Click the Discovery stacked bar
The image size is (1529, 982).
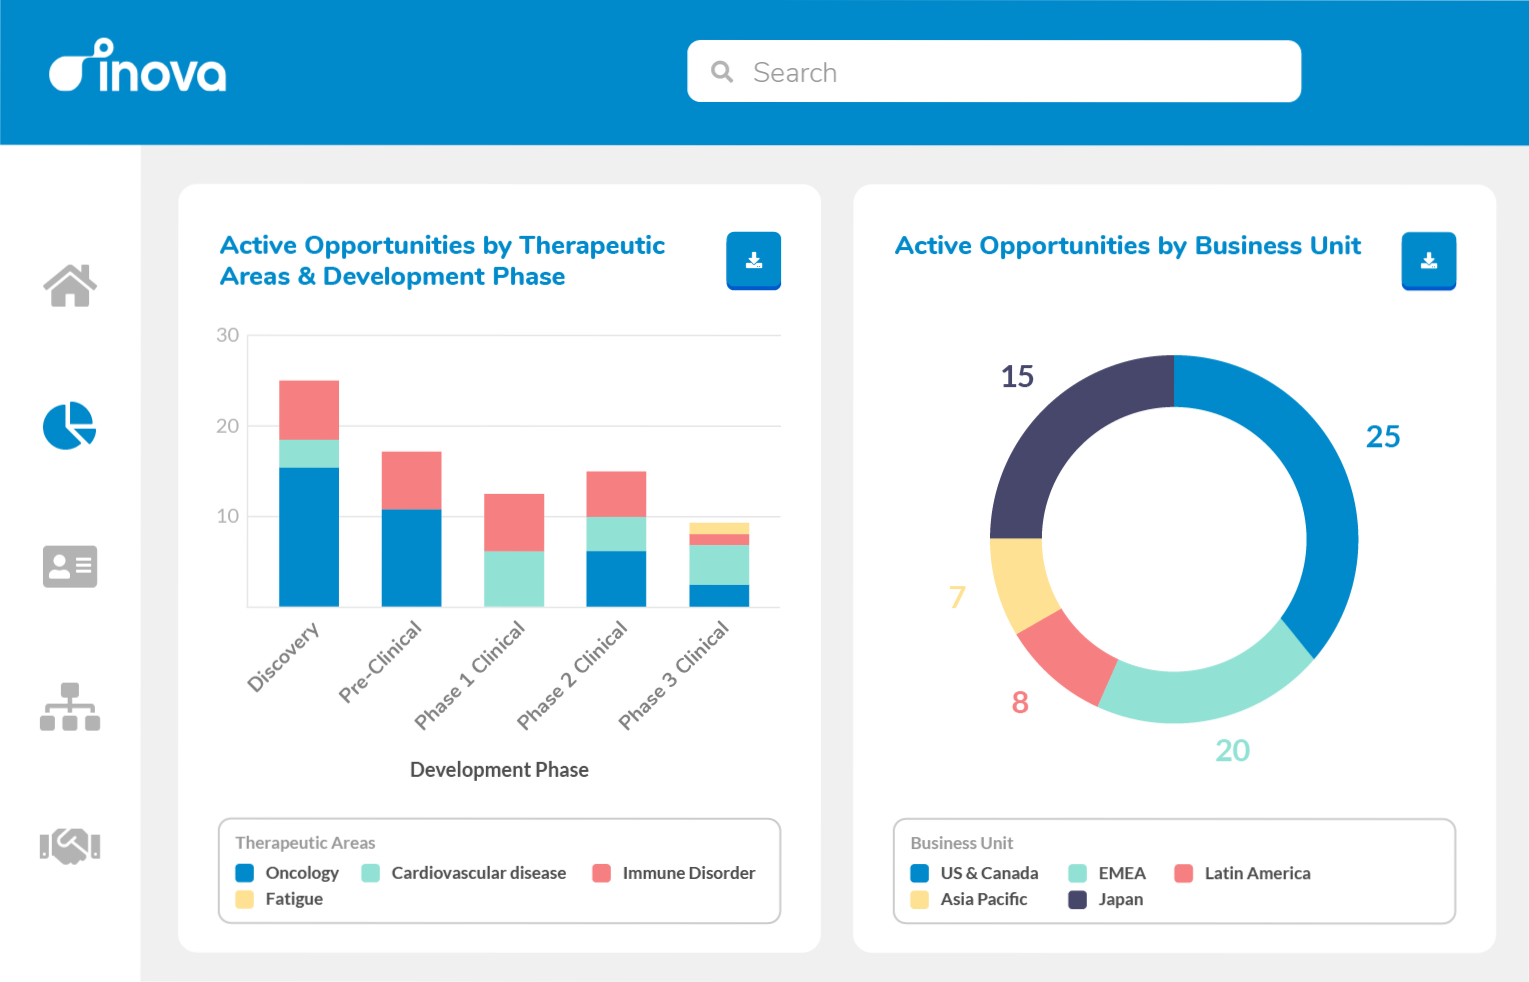tap(309, 494)
